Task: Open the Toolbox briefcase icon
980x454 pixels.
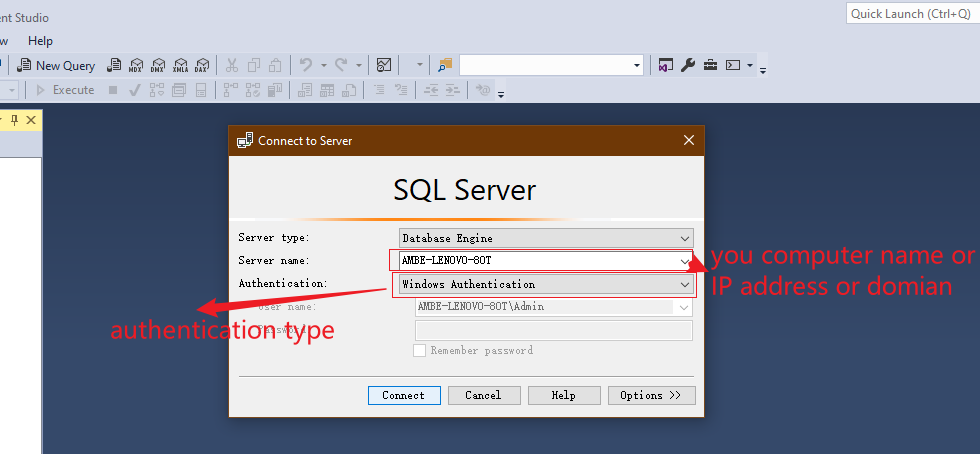Action: pos(710,65)
